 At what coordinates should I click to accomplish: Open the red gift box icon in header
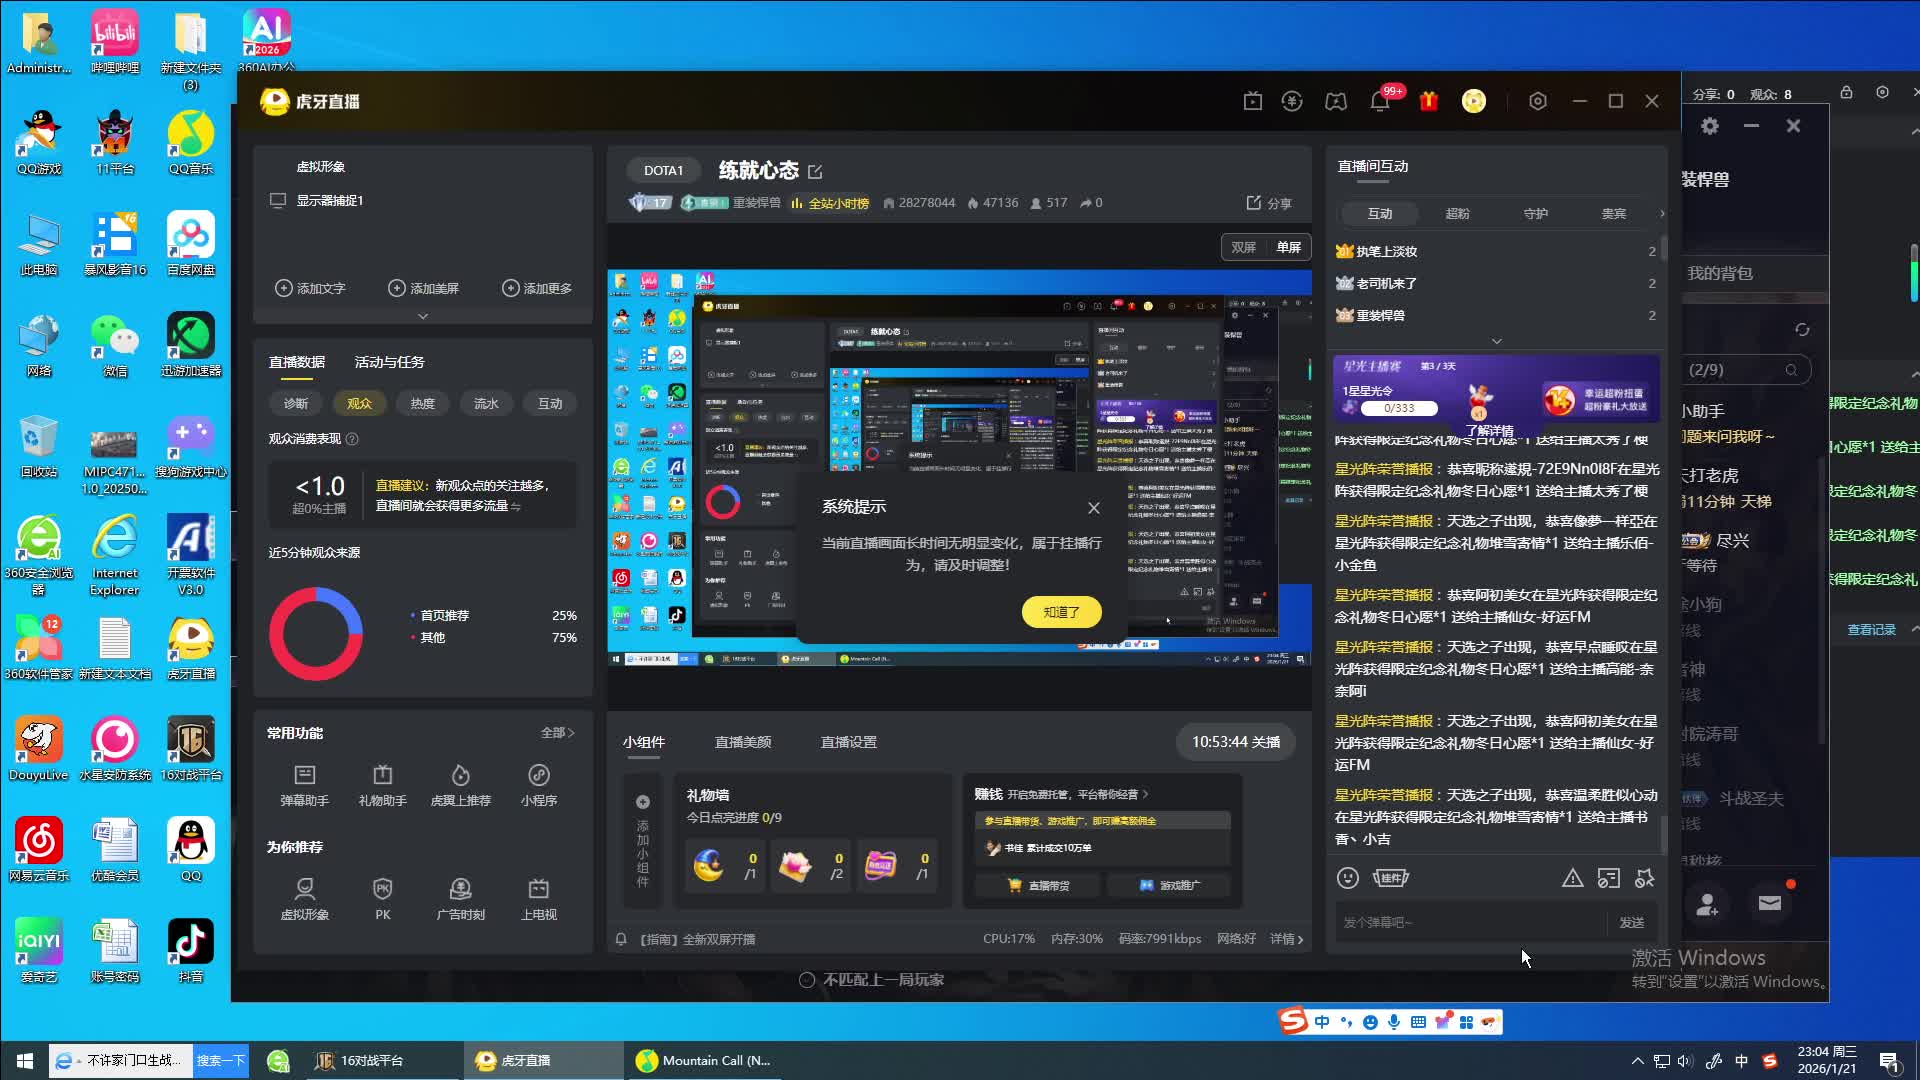point(1428,101)
